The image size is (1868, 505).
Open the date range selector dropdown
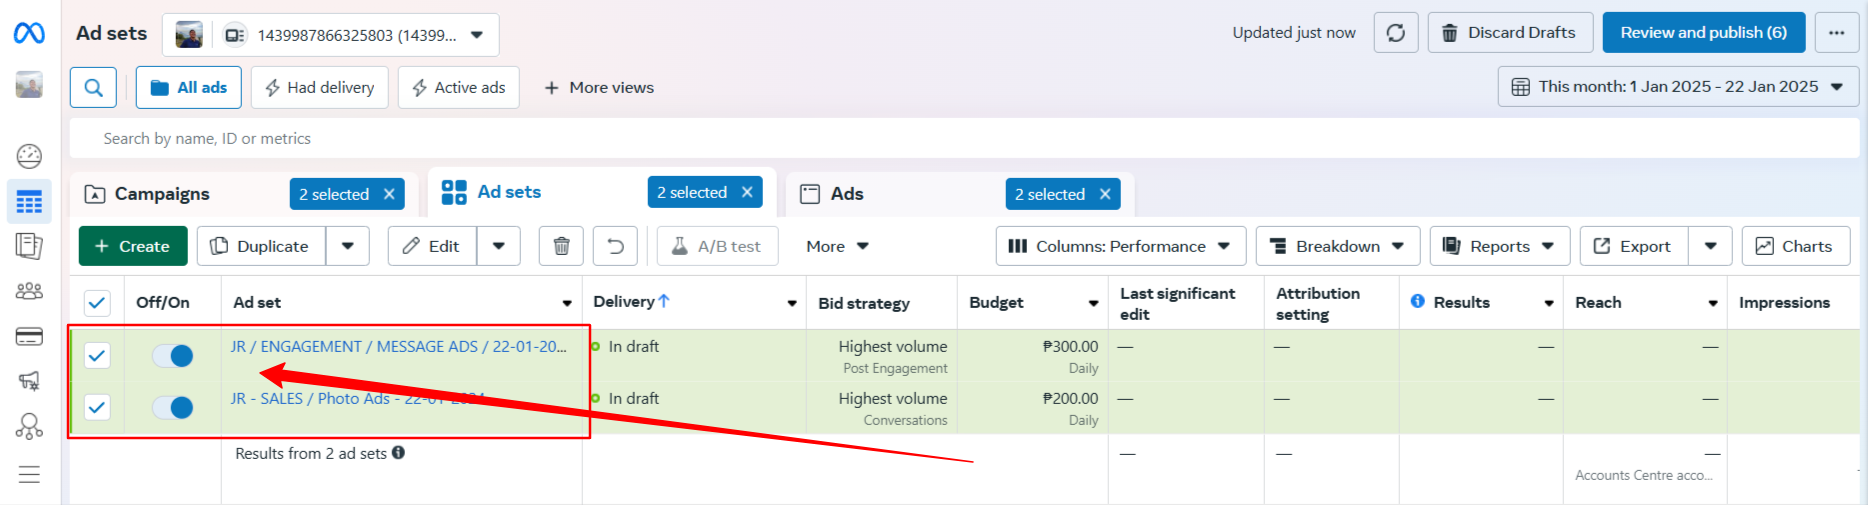pos(1682,87)
